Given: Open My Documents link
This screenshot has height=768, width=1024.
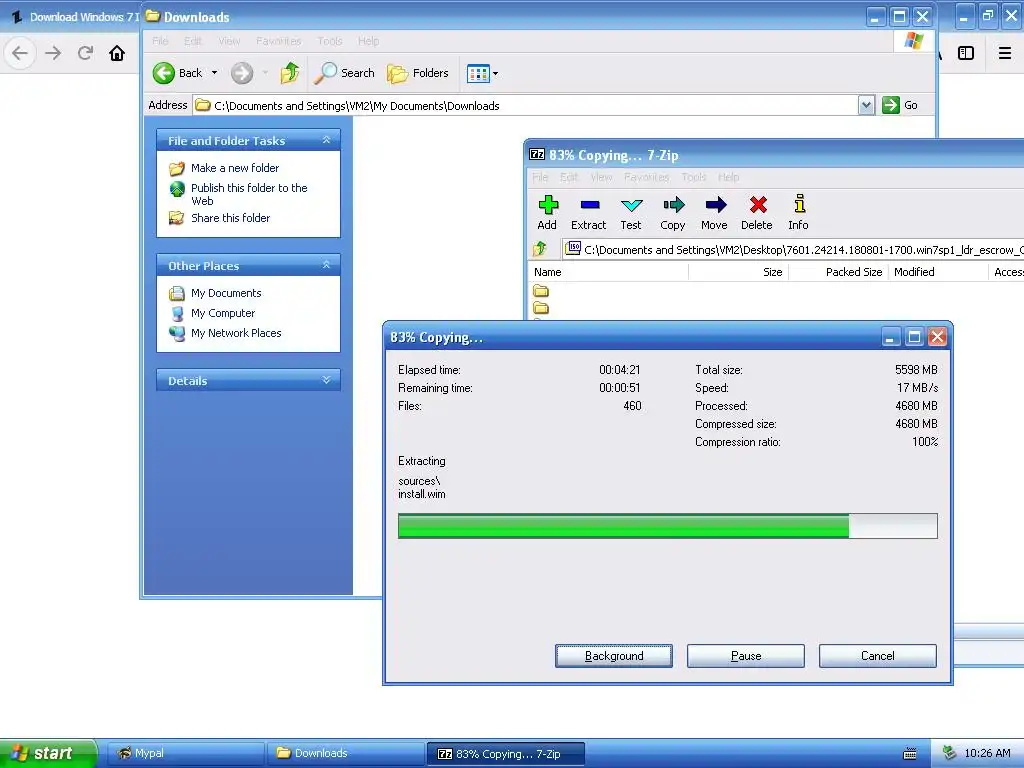Looking at the screenshot, I should tap(226, 293).
